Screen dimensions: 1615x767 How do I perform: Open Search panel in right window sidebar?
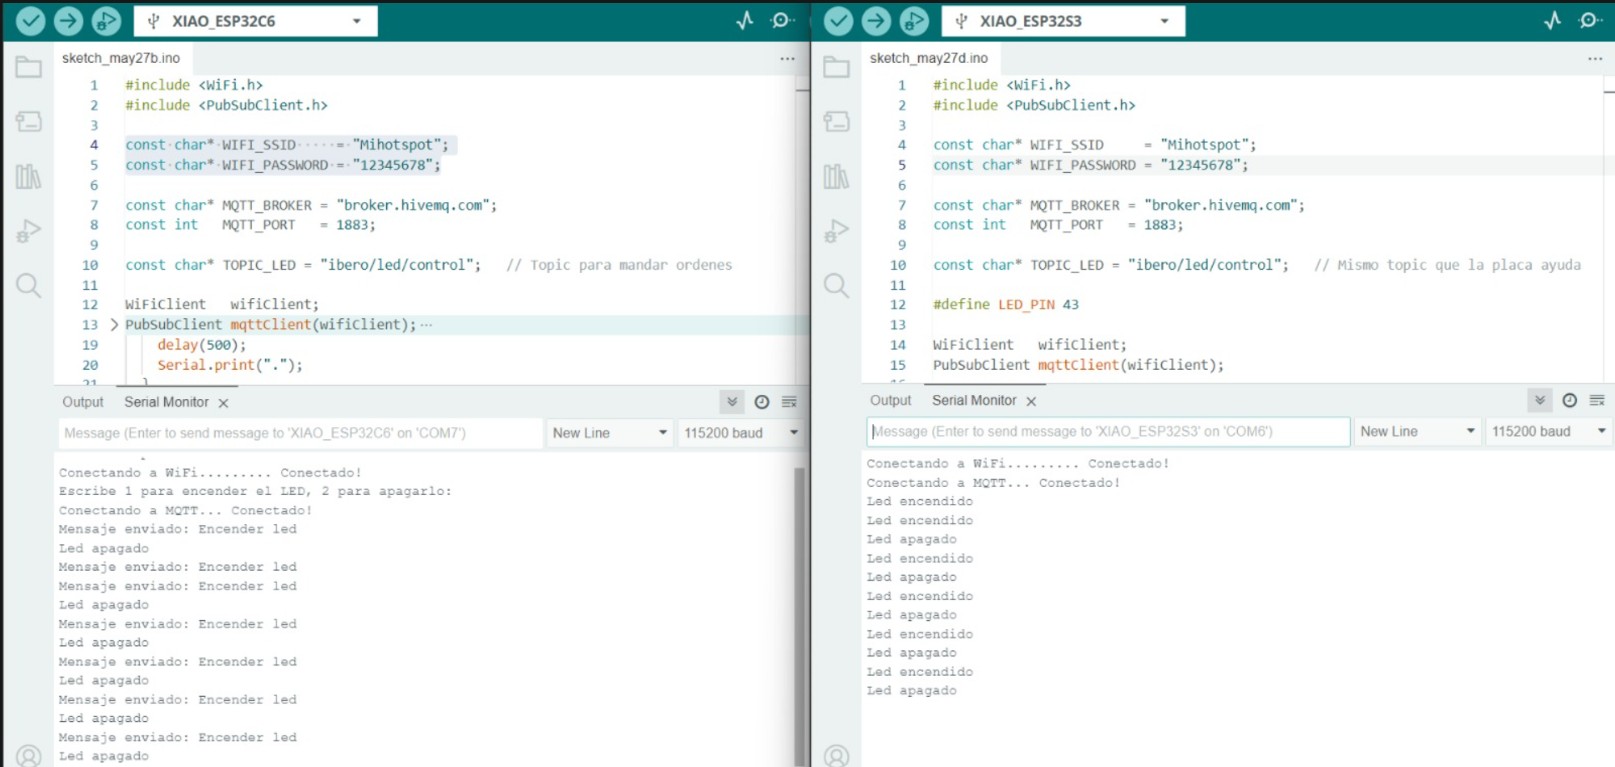pos(836,286)
